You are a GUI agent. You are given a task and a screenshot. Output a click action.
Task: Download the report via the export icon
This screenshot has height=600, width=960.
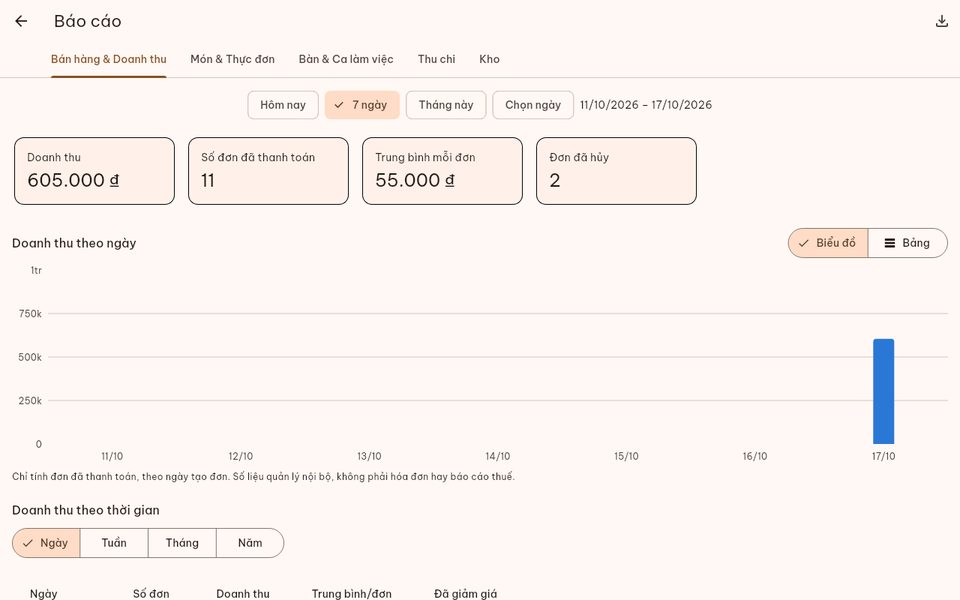pyautogui.click(x=942, y=21)
